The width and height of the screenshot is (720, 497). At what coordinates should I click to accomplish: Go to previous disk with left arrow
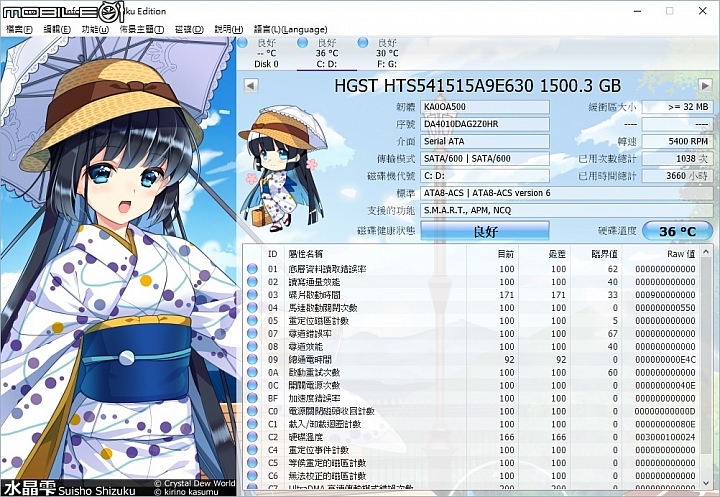(251, 85)
